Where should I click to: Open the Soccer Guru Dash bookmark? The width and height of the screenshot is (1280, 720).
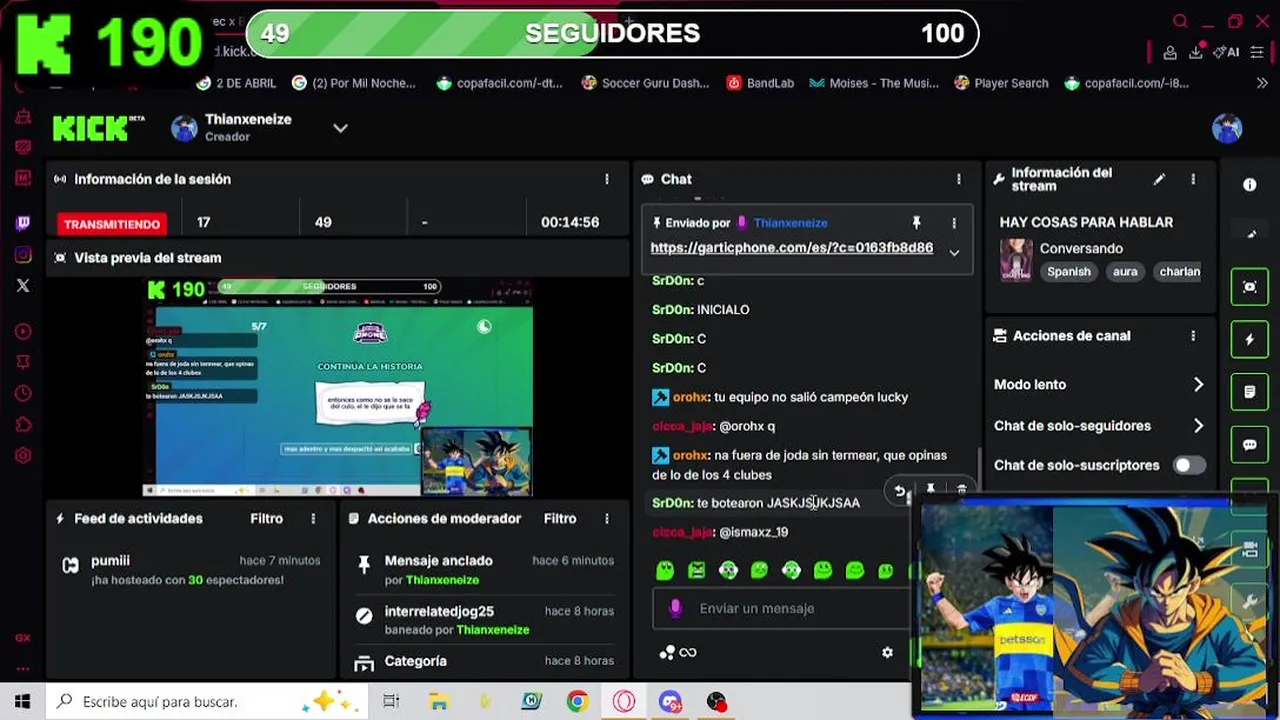645,83
